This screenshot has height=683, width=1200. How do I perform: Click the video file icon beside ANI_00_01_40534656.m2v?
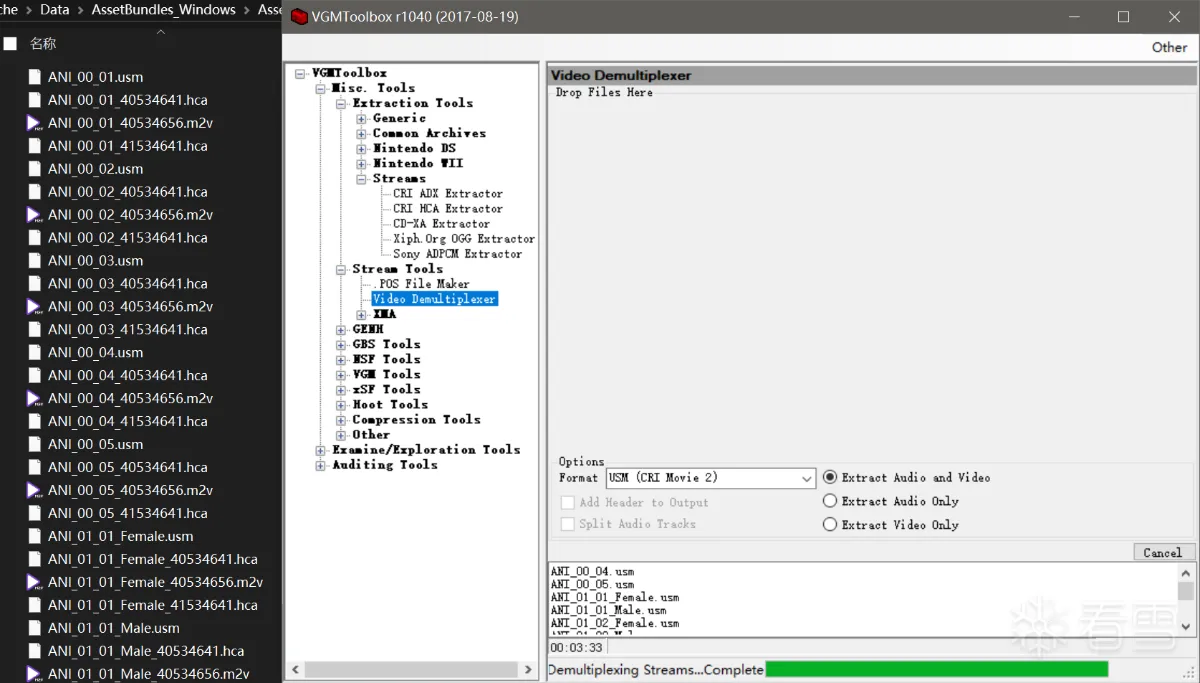click(32, 122)
